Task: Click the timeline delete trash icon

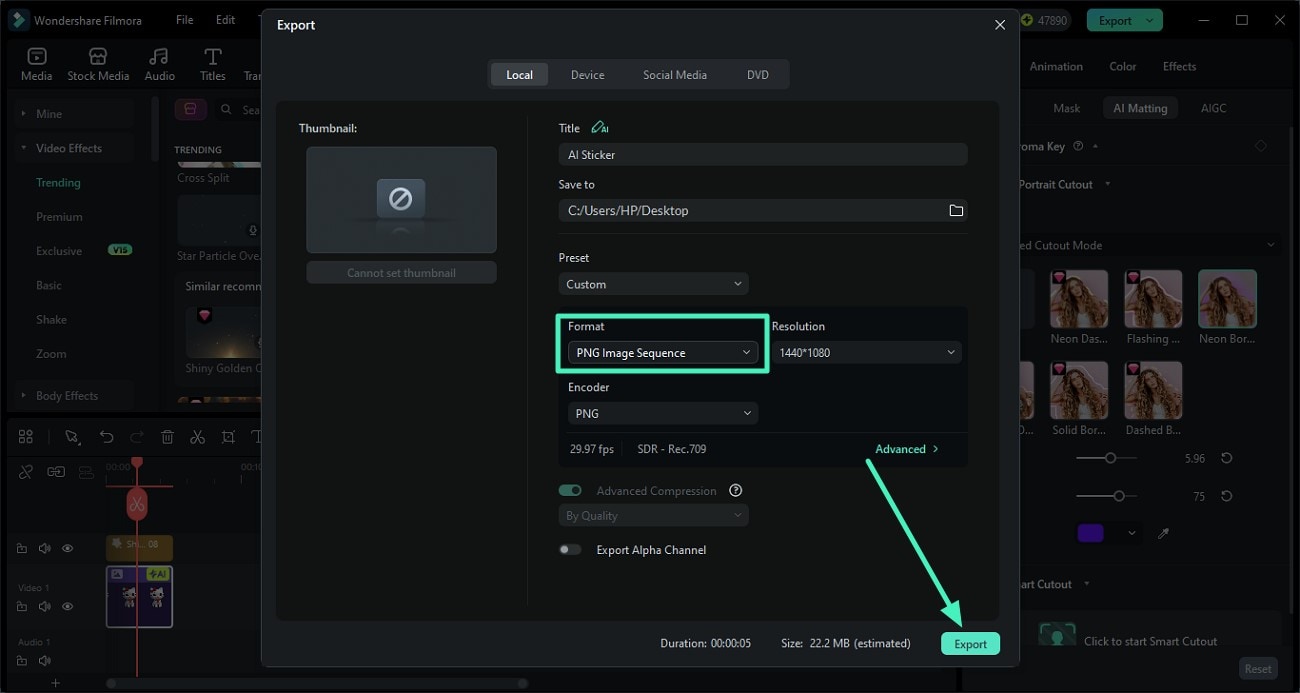Action: pyautogui.click(x=168, y=437)
